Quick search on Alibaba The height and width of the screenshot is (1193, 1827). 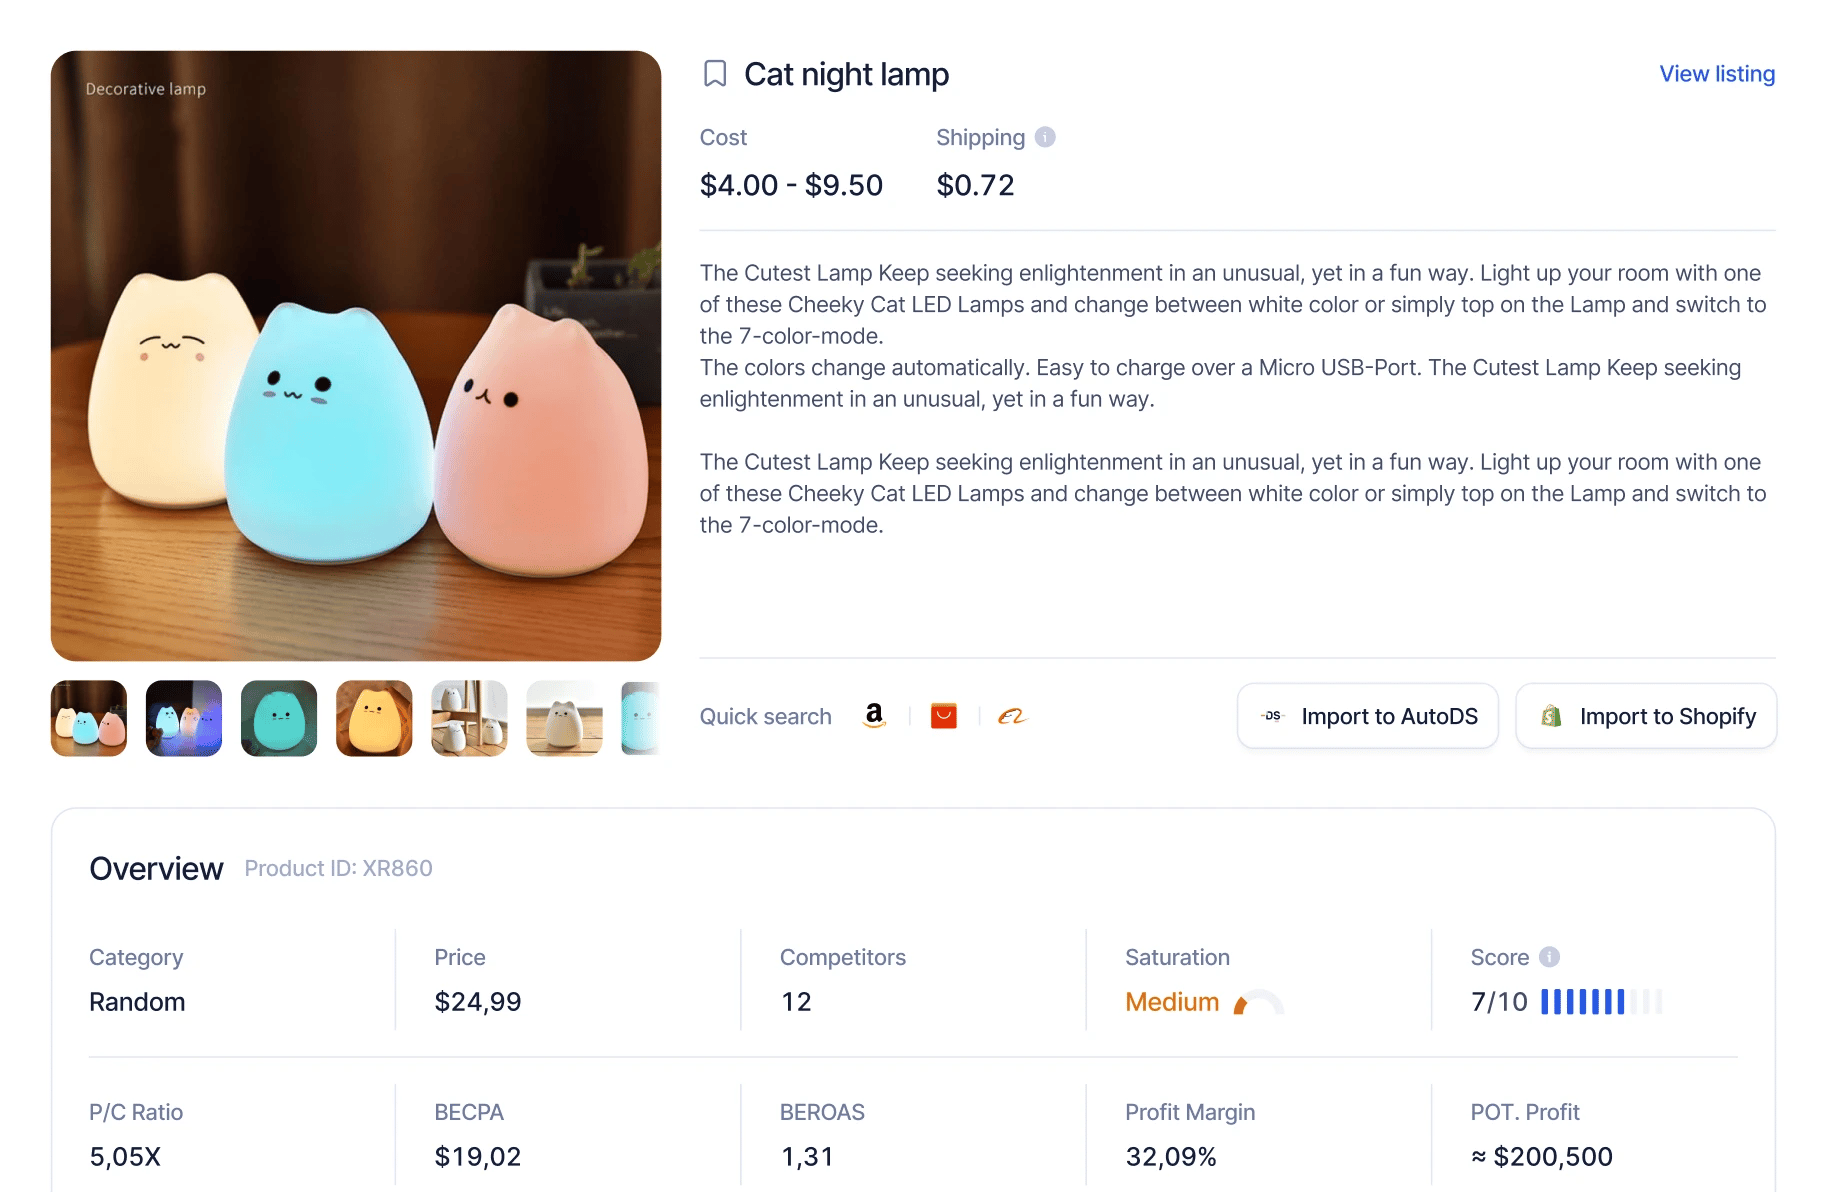pyautogui.click(x=1011, y=716)
